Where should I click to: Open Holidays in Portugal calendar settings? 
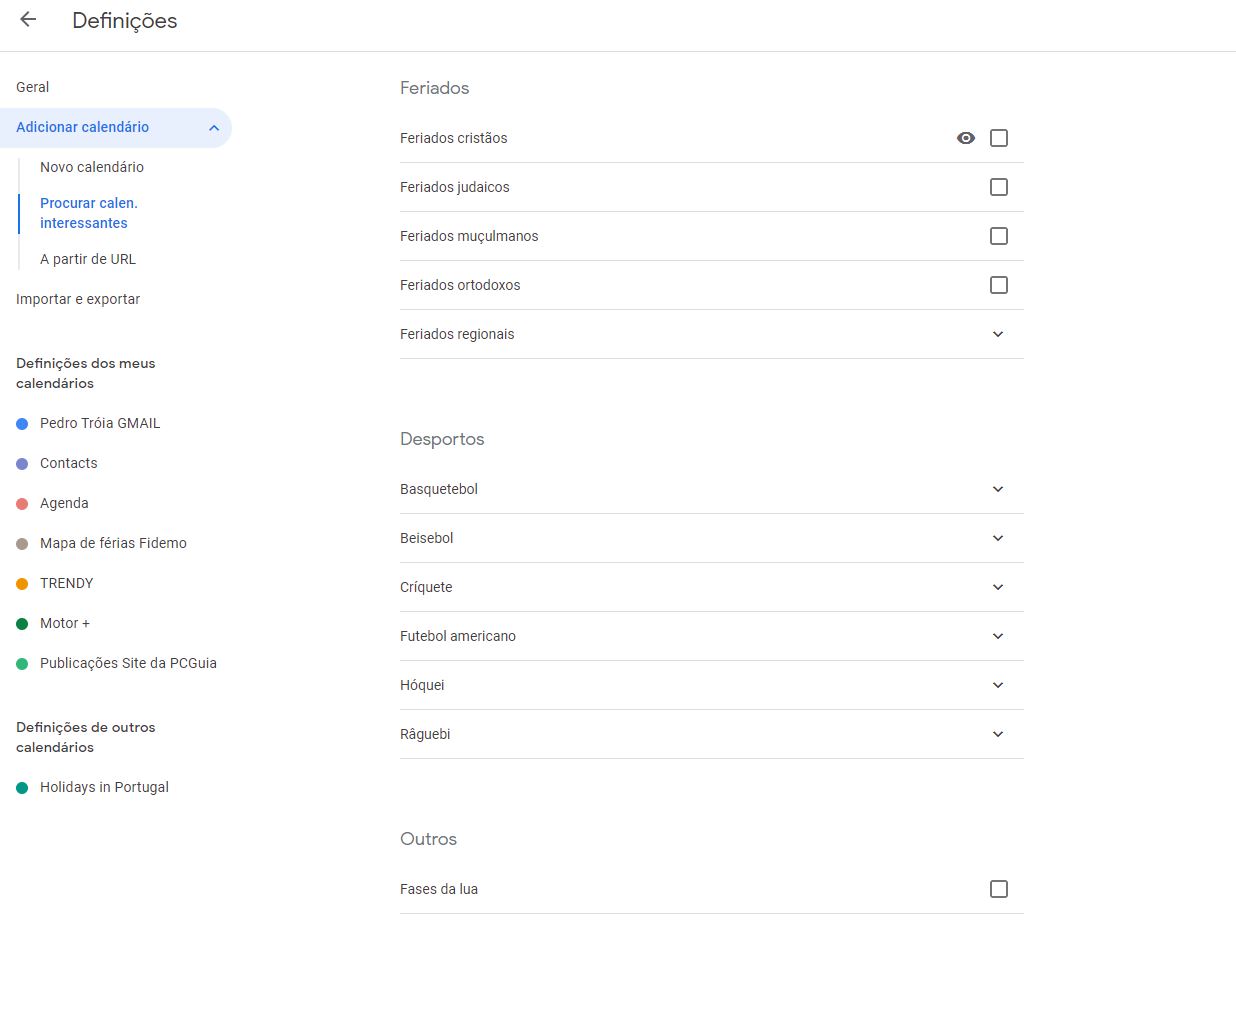104,787
